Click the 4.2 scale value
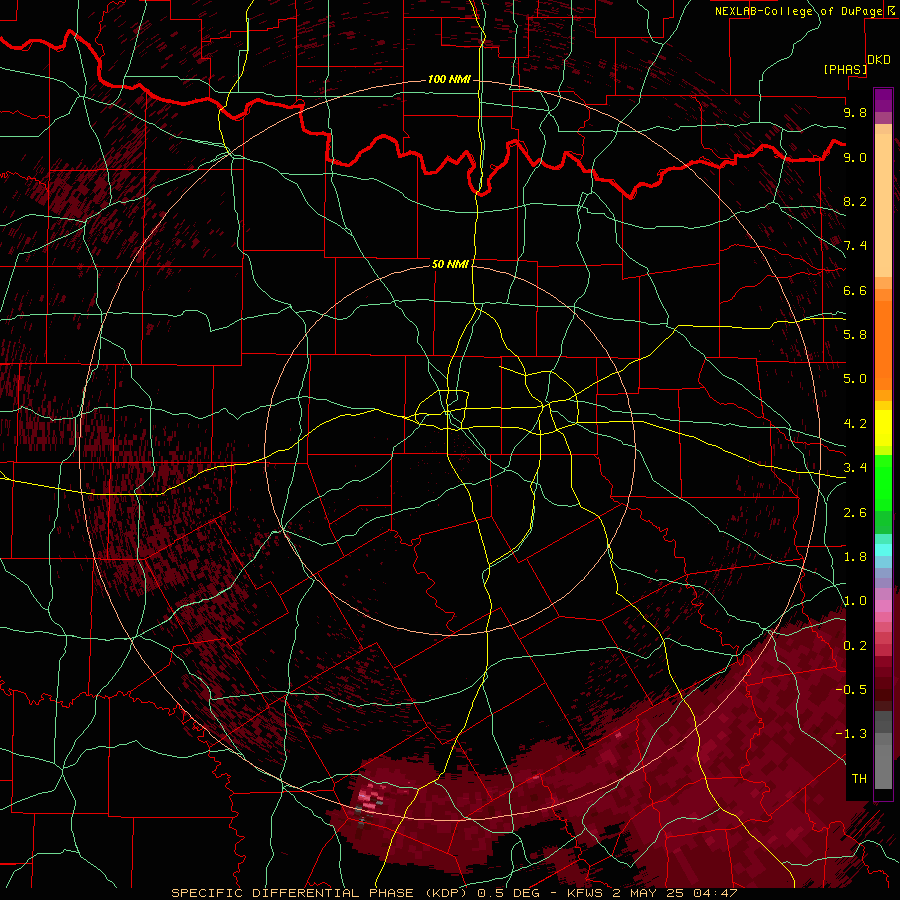 [855, 424]
